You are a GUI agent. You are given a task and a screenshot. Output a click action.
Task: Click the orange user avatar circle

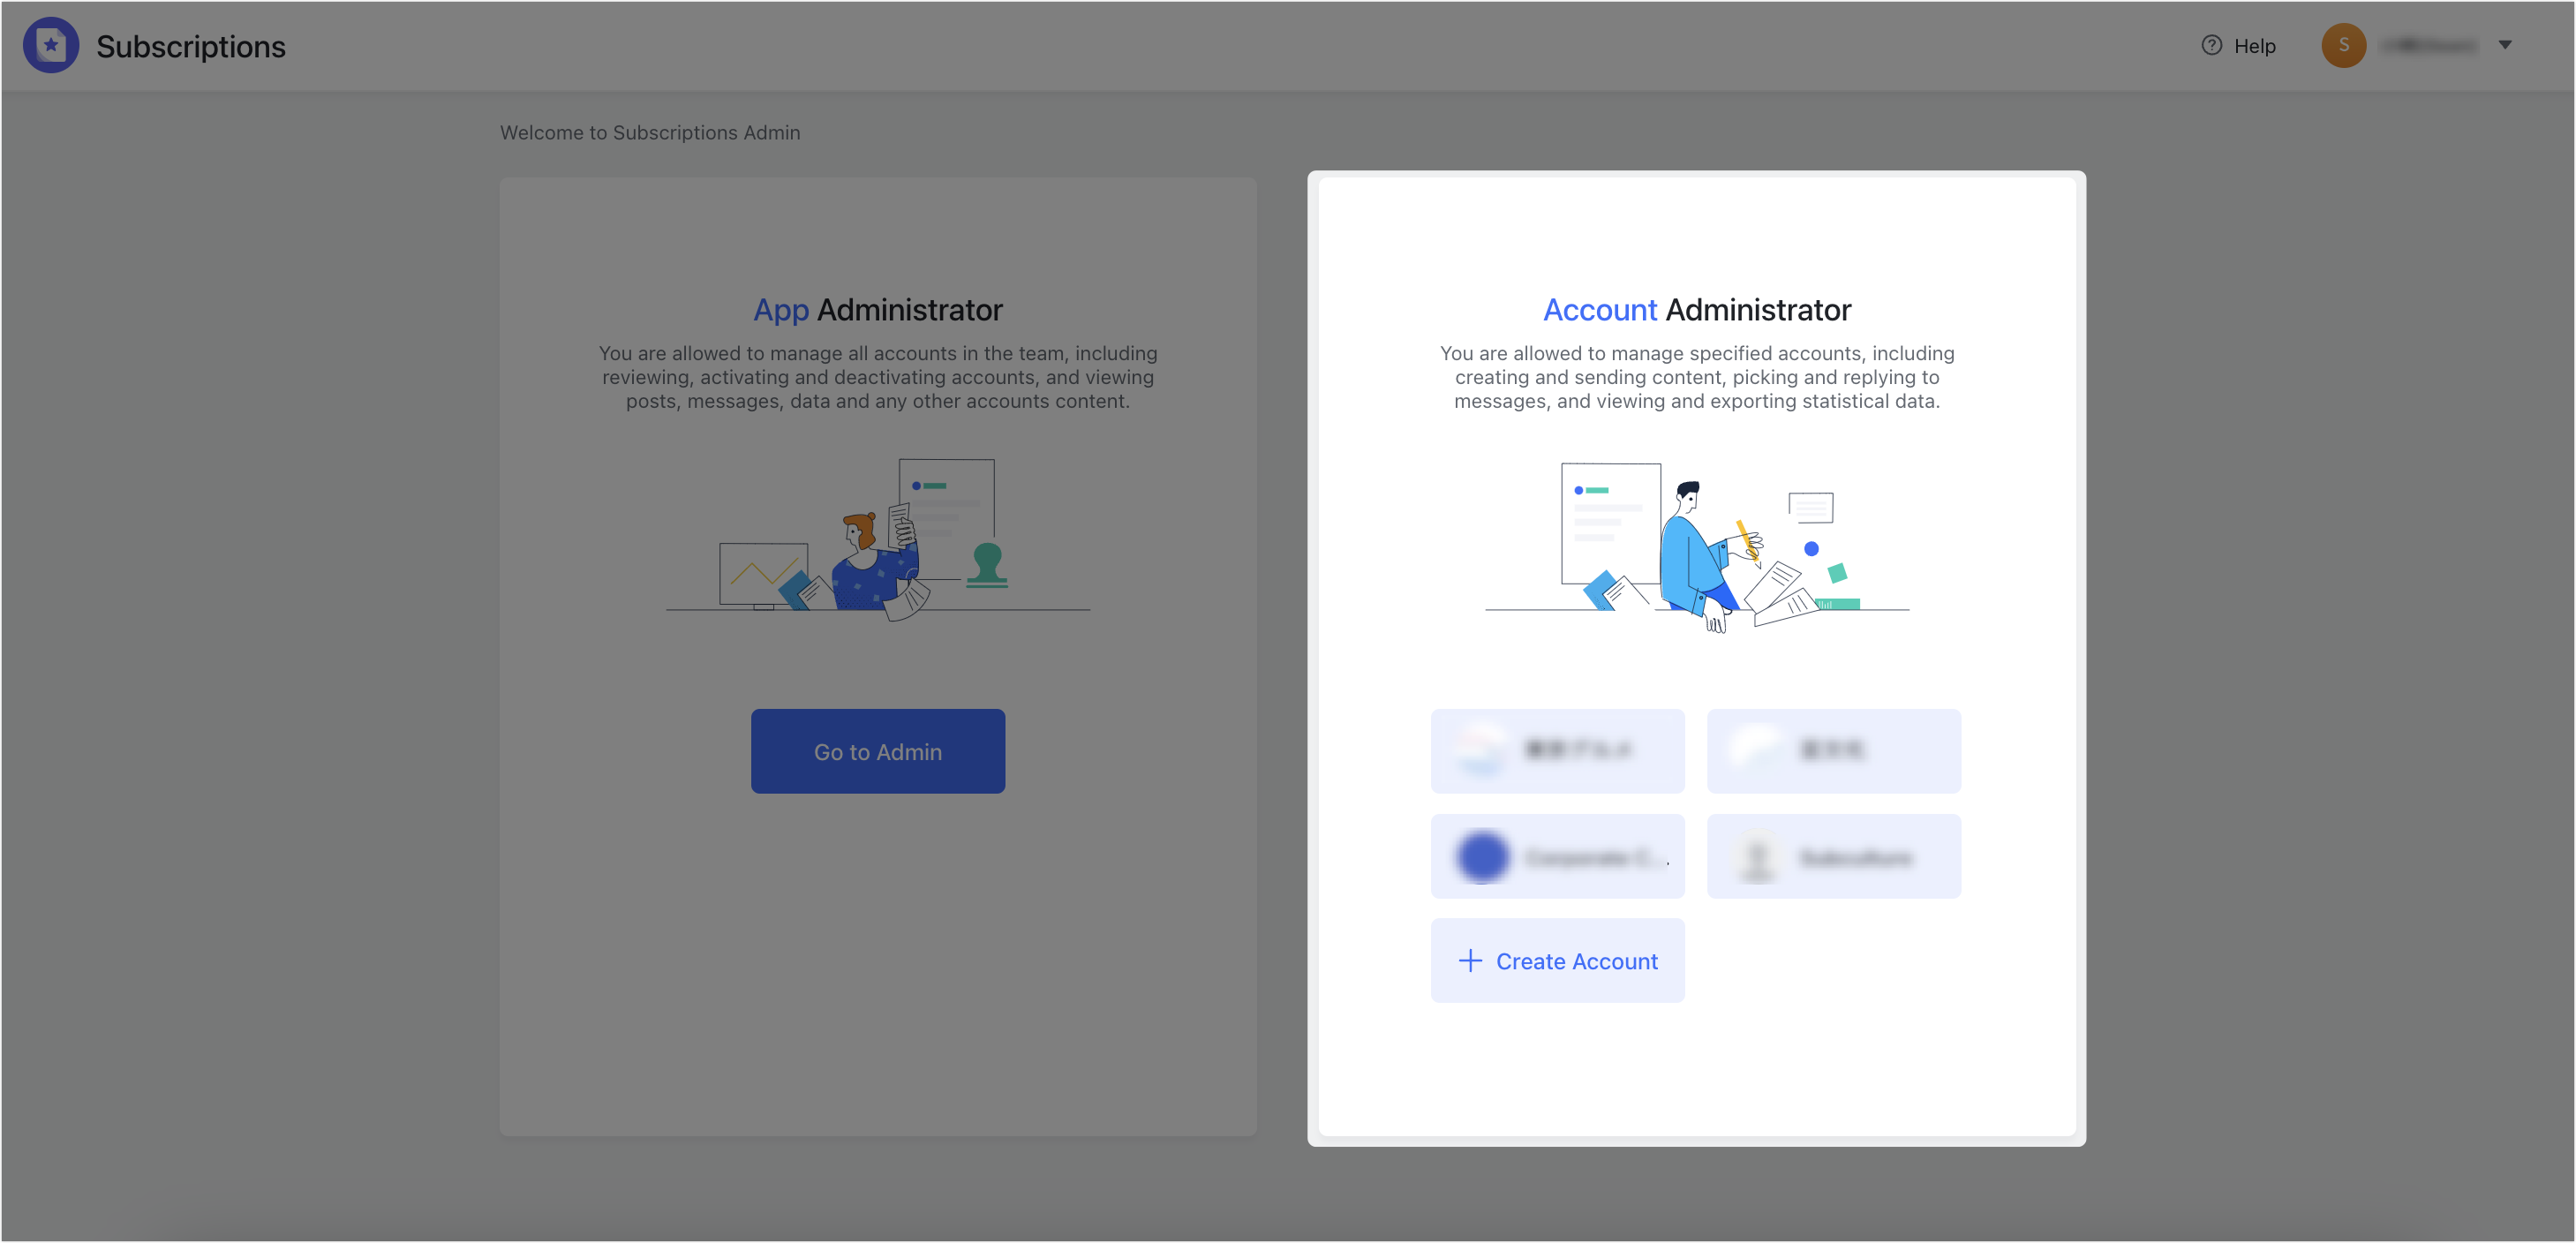click(x=2344, y=44)
